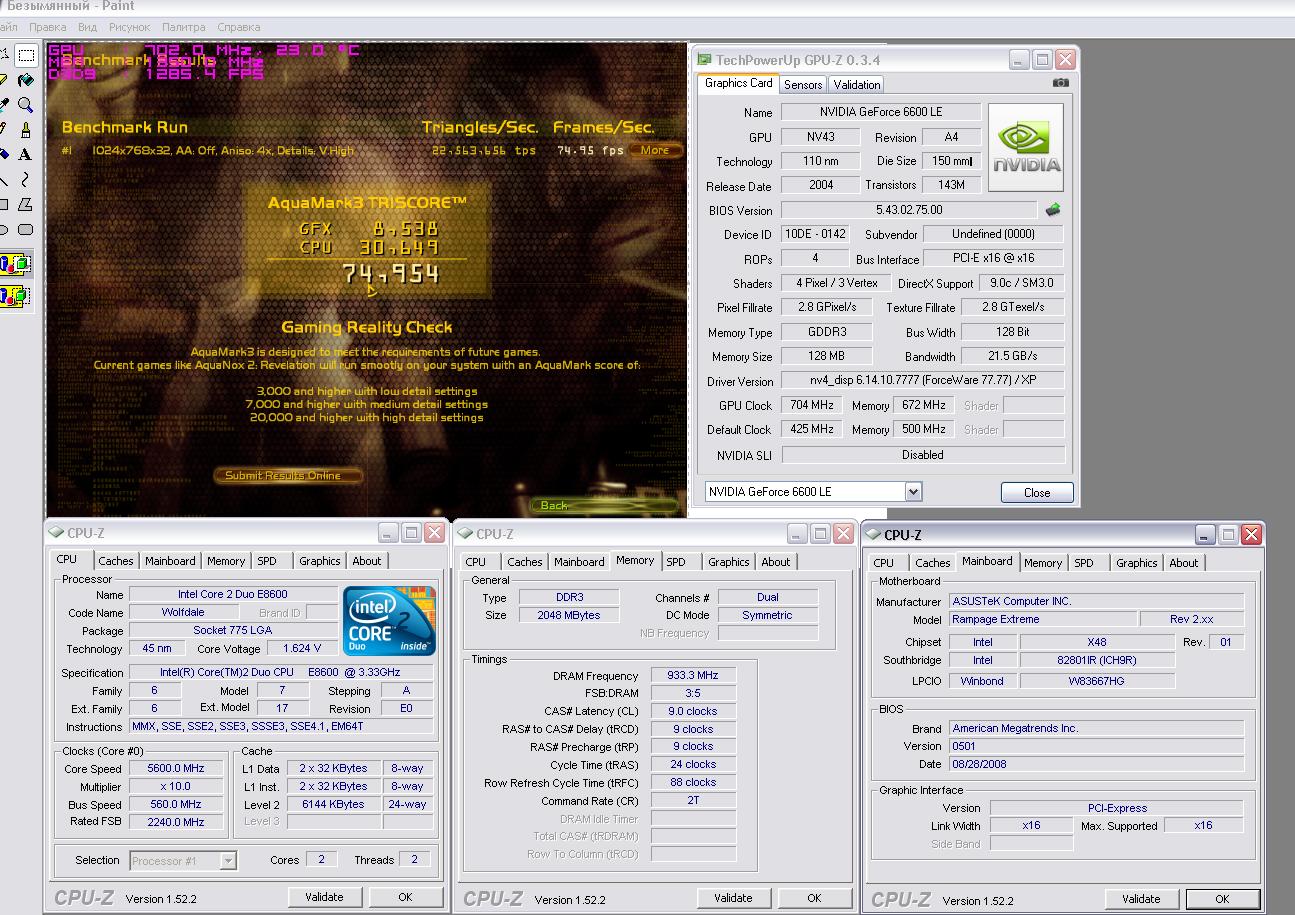Click the save BIOS icon in GPU-Z

(x=1053, y=210)
